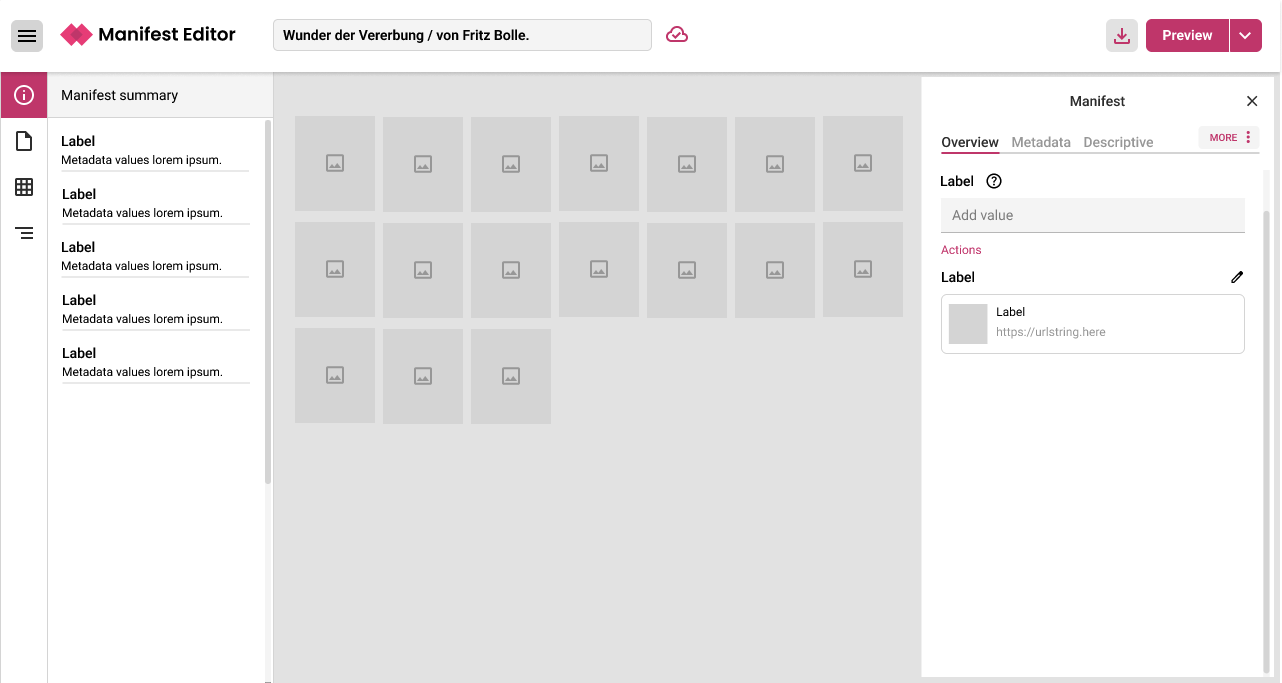Click the Add value label field
The image size is (1282, 683).
point(1093,215)
